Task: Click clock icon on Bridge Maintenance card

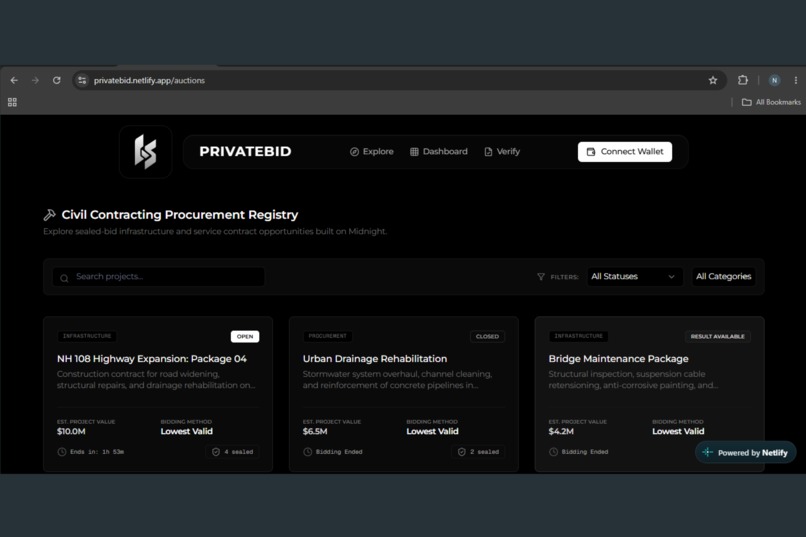Action: pyautogui.click(x=553, y=452)
